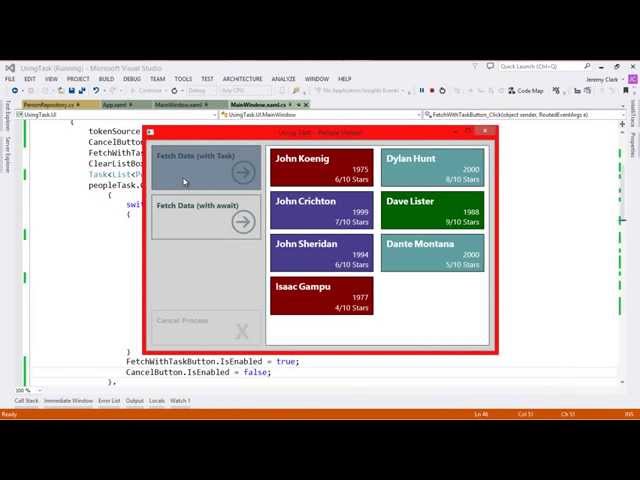Click the split editor icon at scrollbar top
The width and height of the screenshot is (640, 480).
click(x=622, y=124)
